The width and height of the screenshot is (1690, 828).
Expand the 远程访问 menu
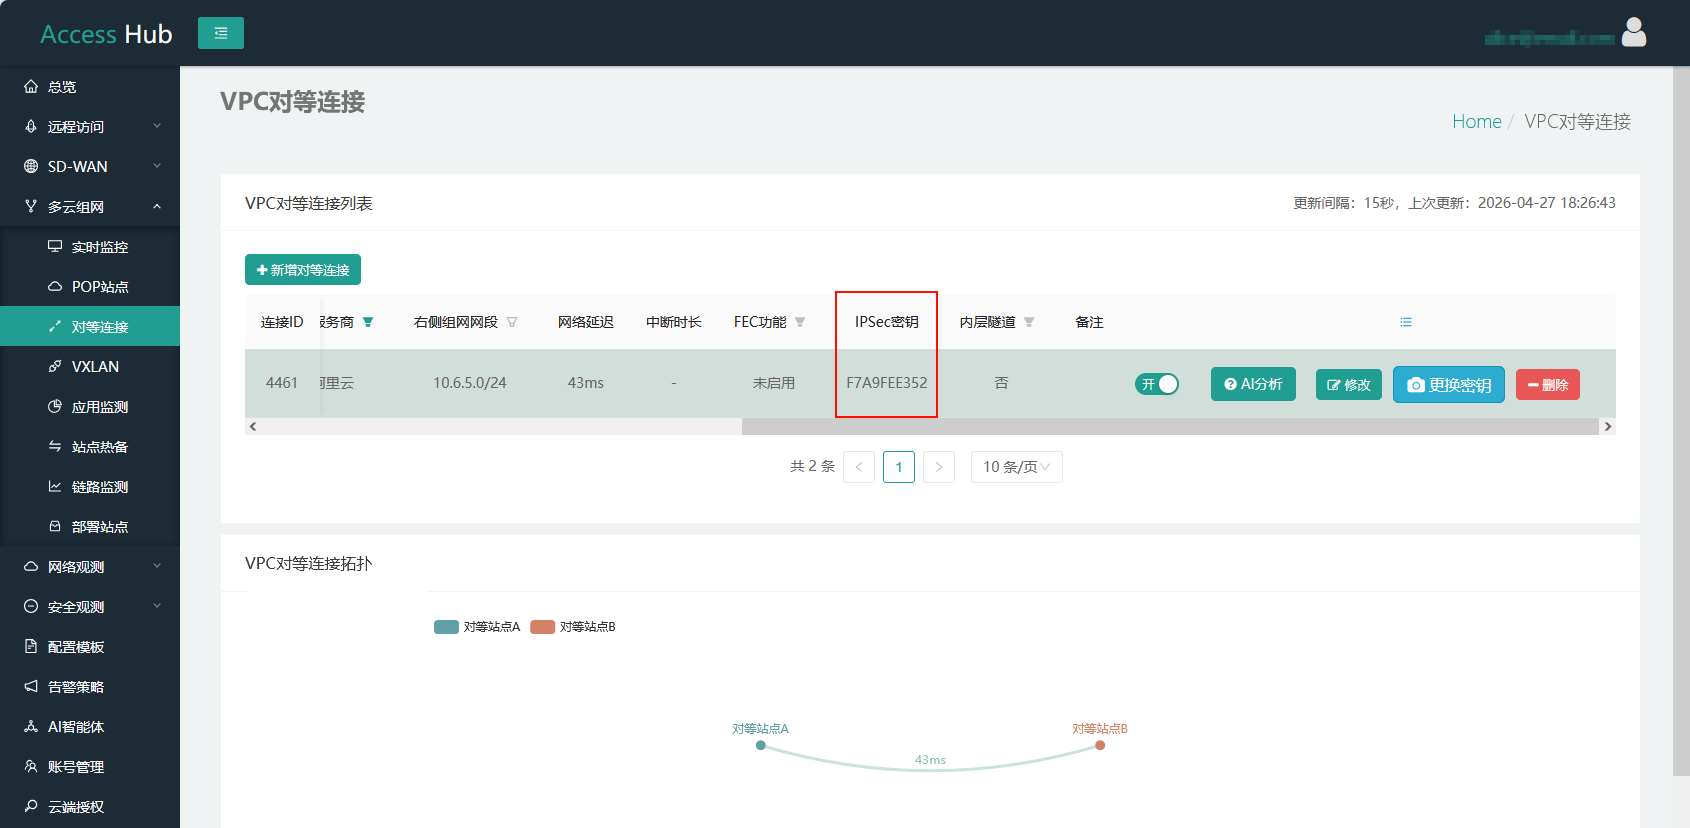90,127
